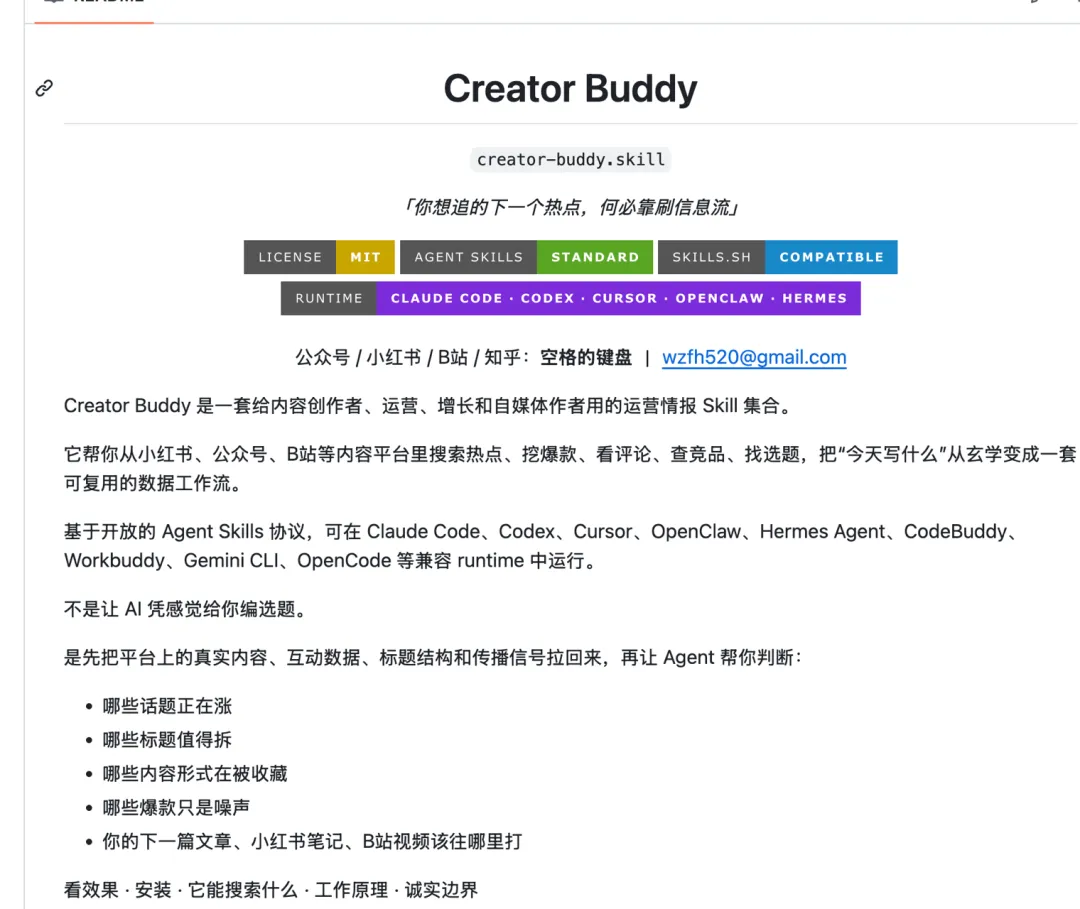The height and width of the screenshot is (909, 1080).
Task: Click the line starting 是先把平台上的真实内容
Action: [433, 658]
